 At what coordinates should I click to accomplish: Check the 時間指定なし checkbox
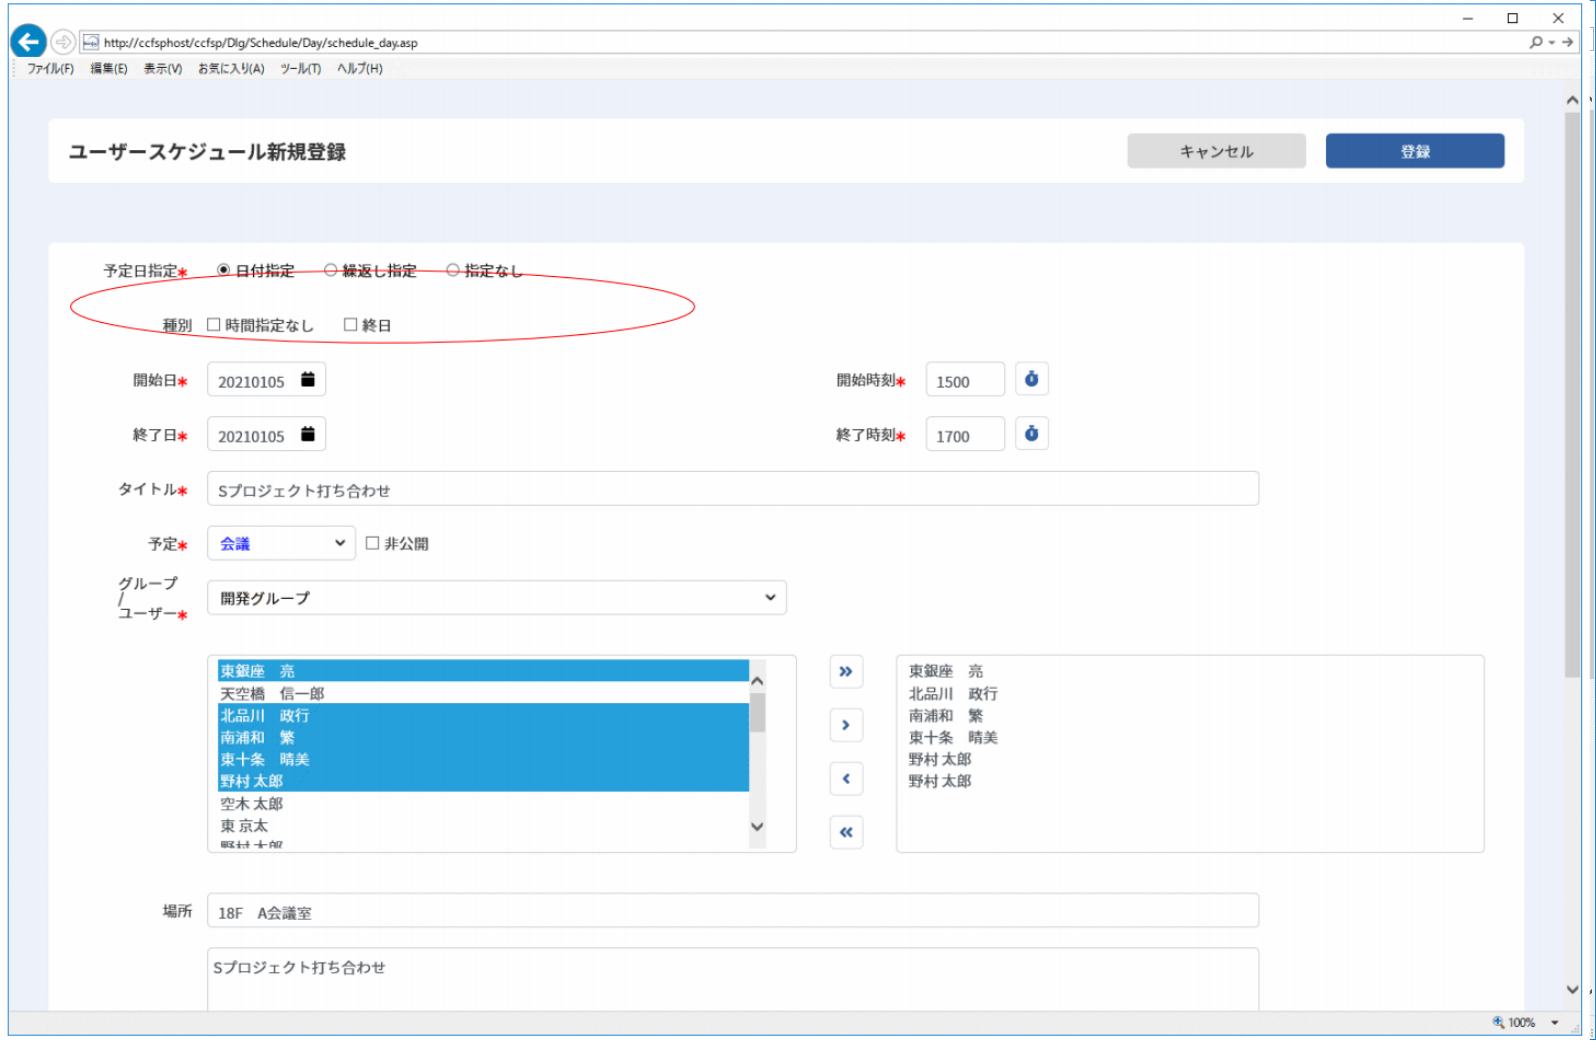click(x=213, y=325)
